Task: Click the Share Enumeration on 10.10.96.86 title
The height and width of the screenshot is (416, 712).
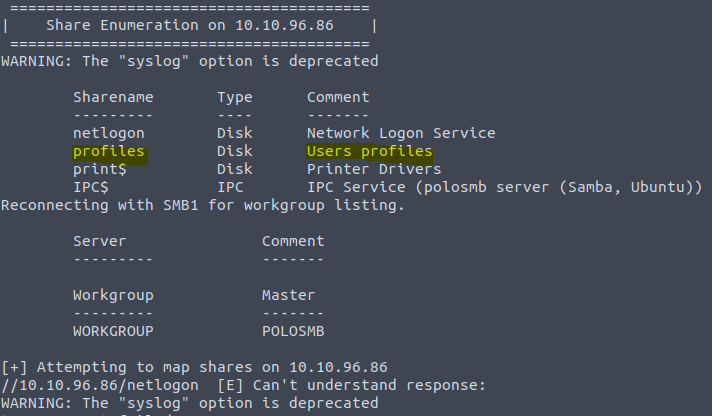Action: 190,25
